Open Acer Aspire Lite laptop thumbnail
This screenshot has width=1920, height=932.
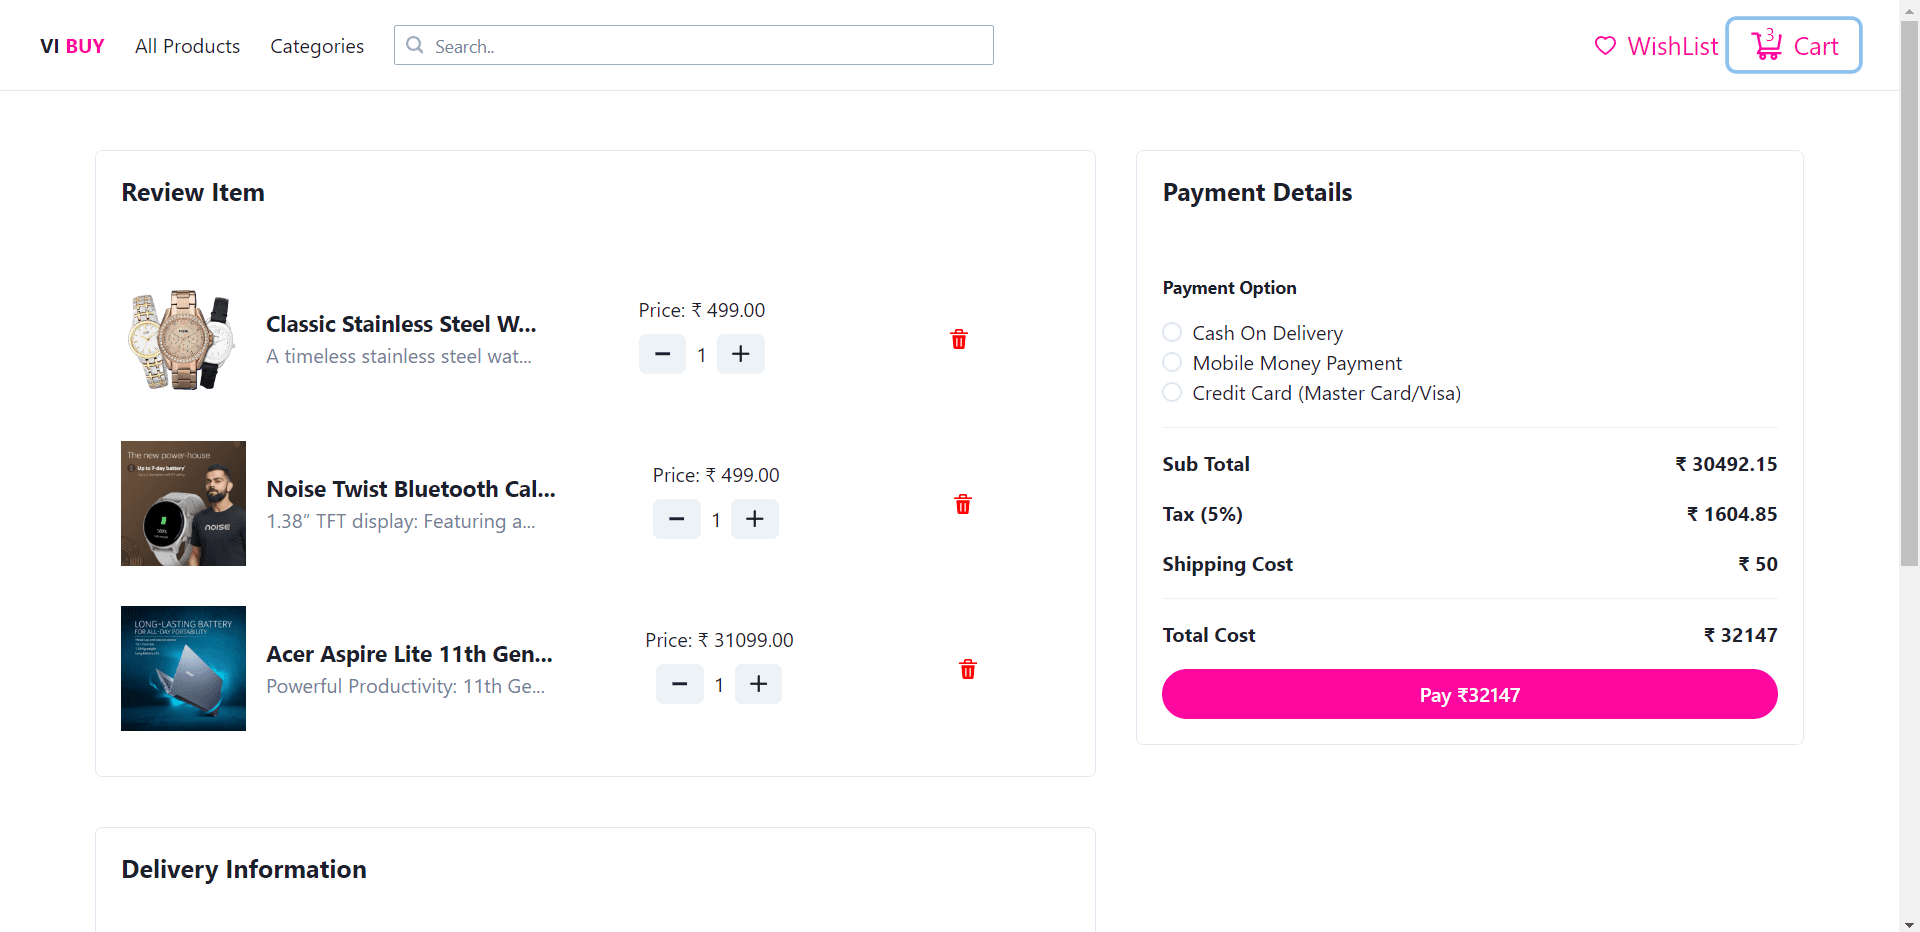(x=183, y=669)
